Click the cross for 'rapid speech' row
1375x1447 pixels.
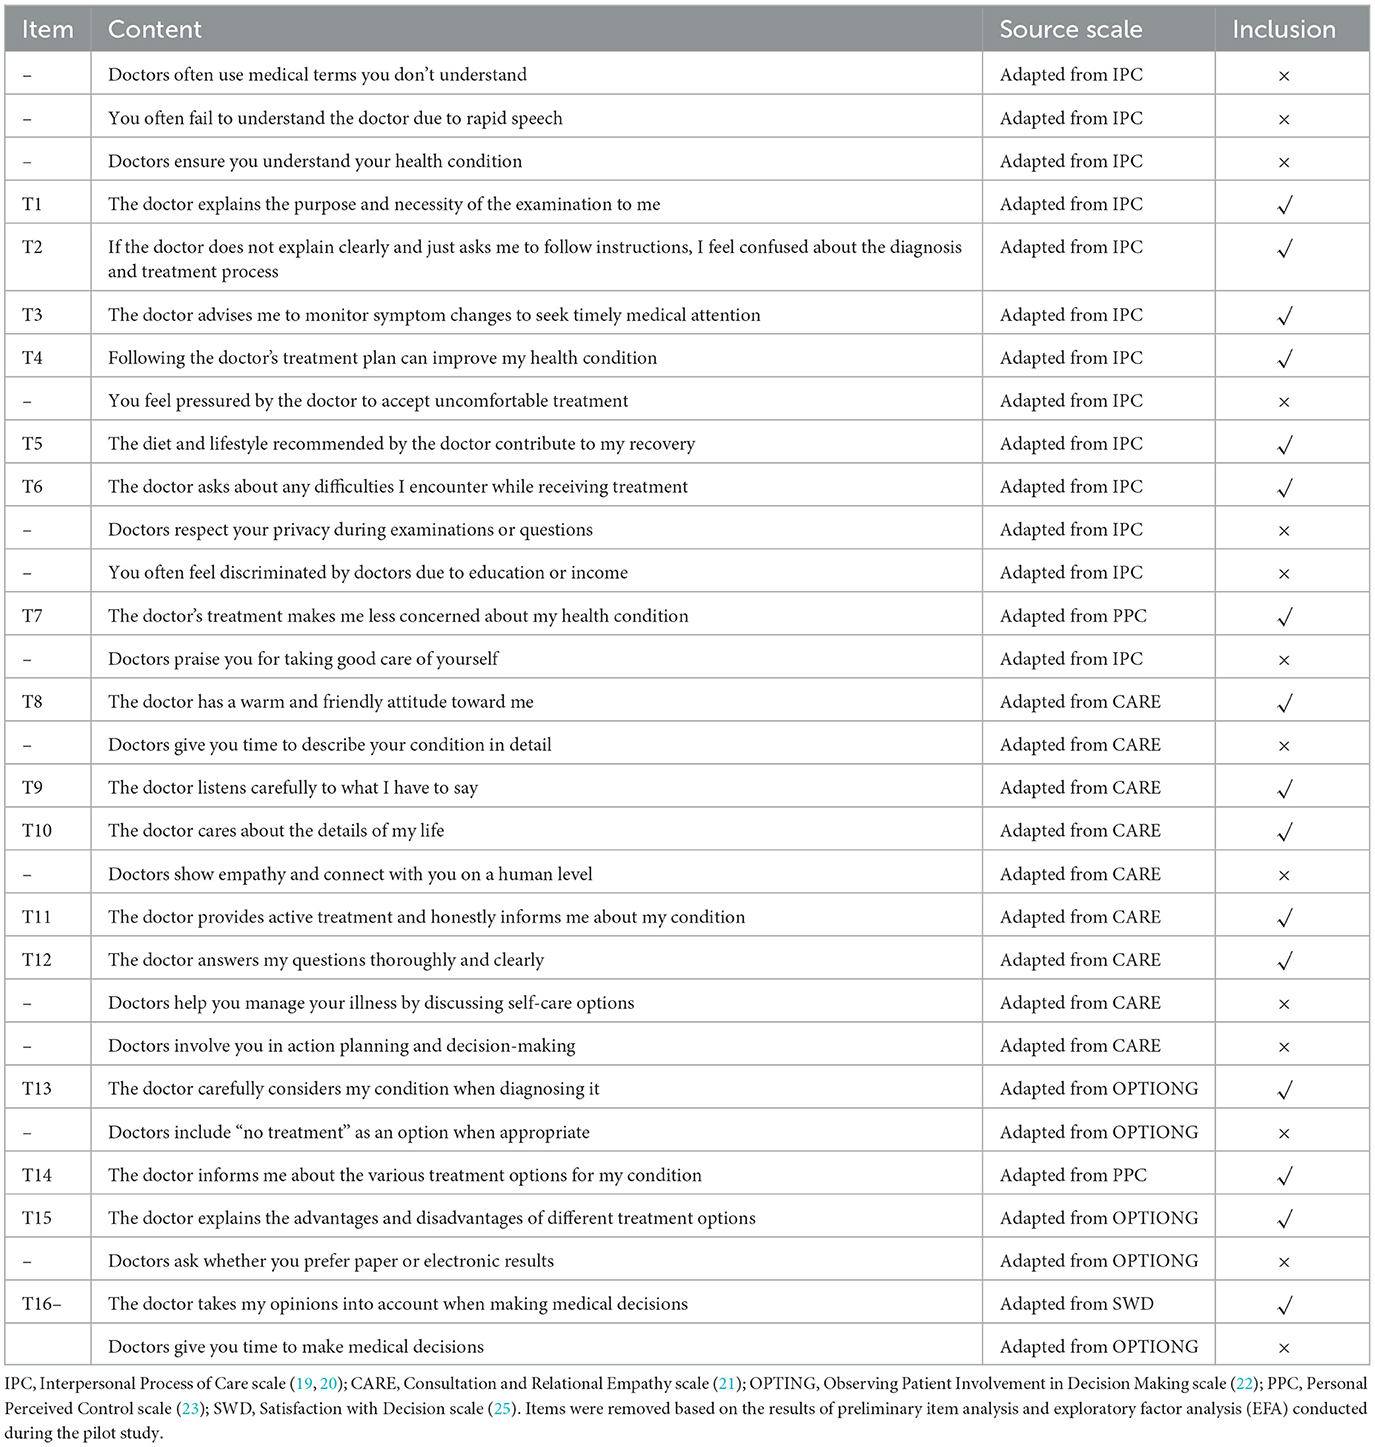1284,119
